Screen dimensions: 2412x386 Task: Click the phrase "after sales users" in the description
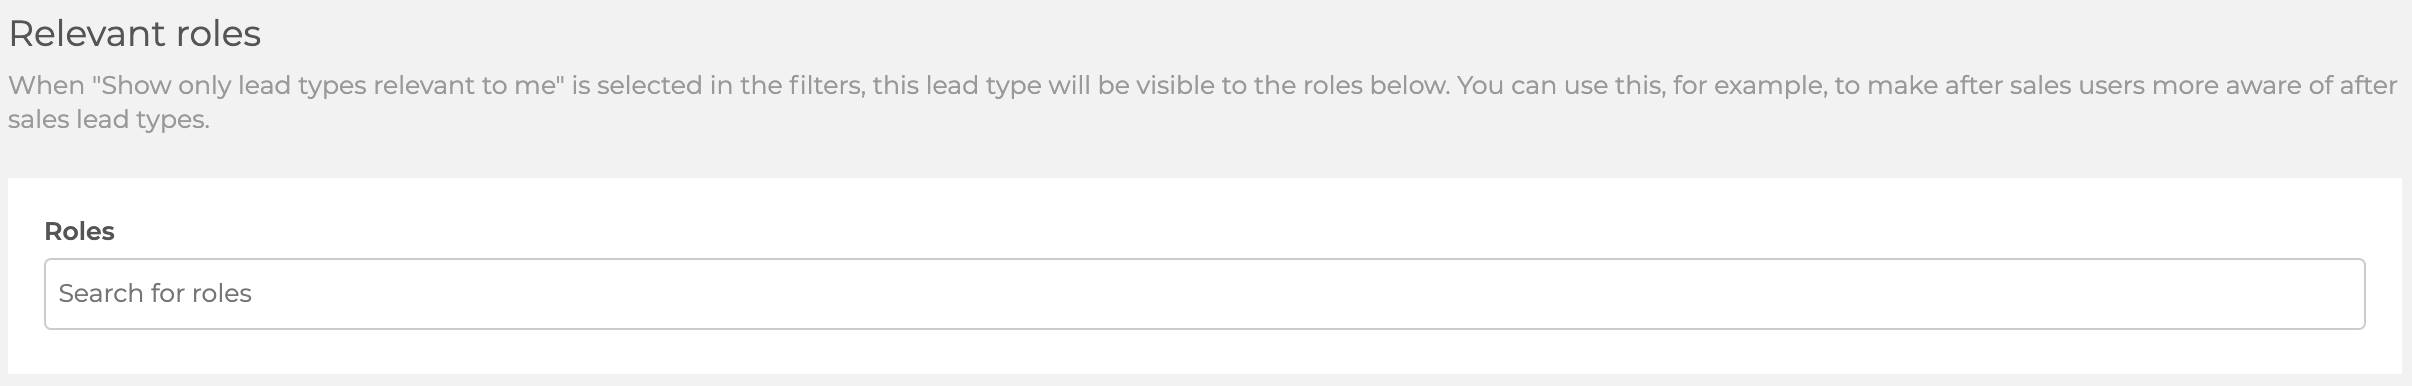2043,86
